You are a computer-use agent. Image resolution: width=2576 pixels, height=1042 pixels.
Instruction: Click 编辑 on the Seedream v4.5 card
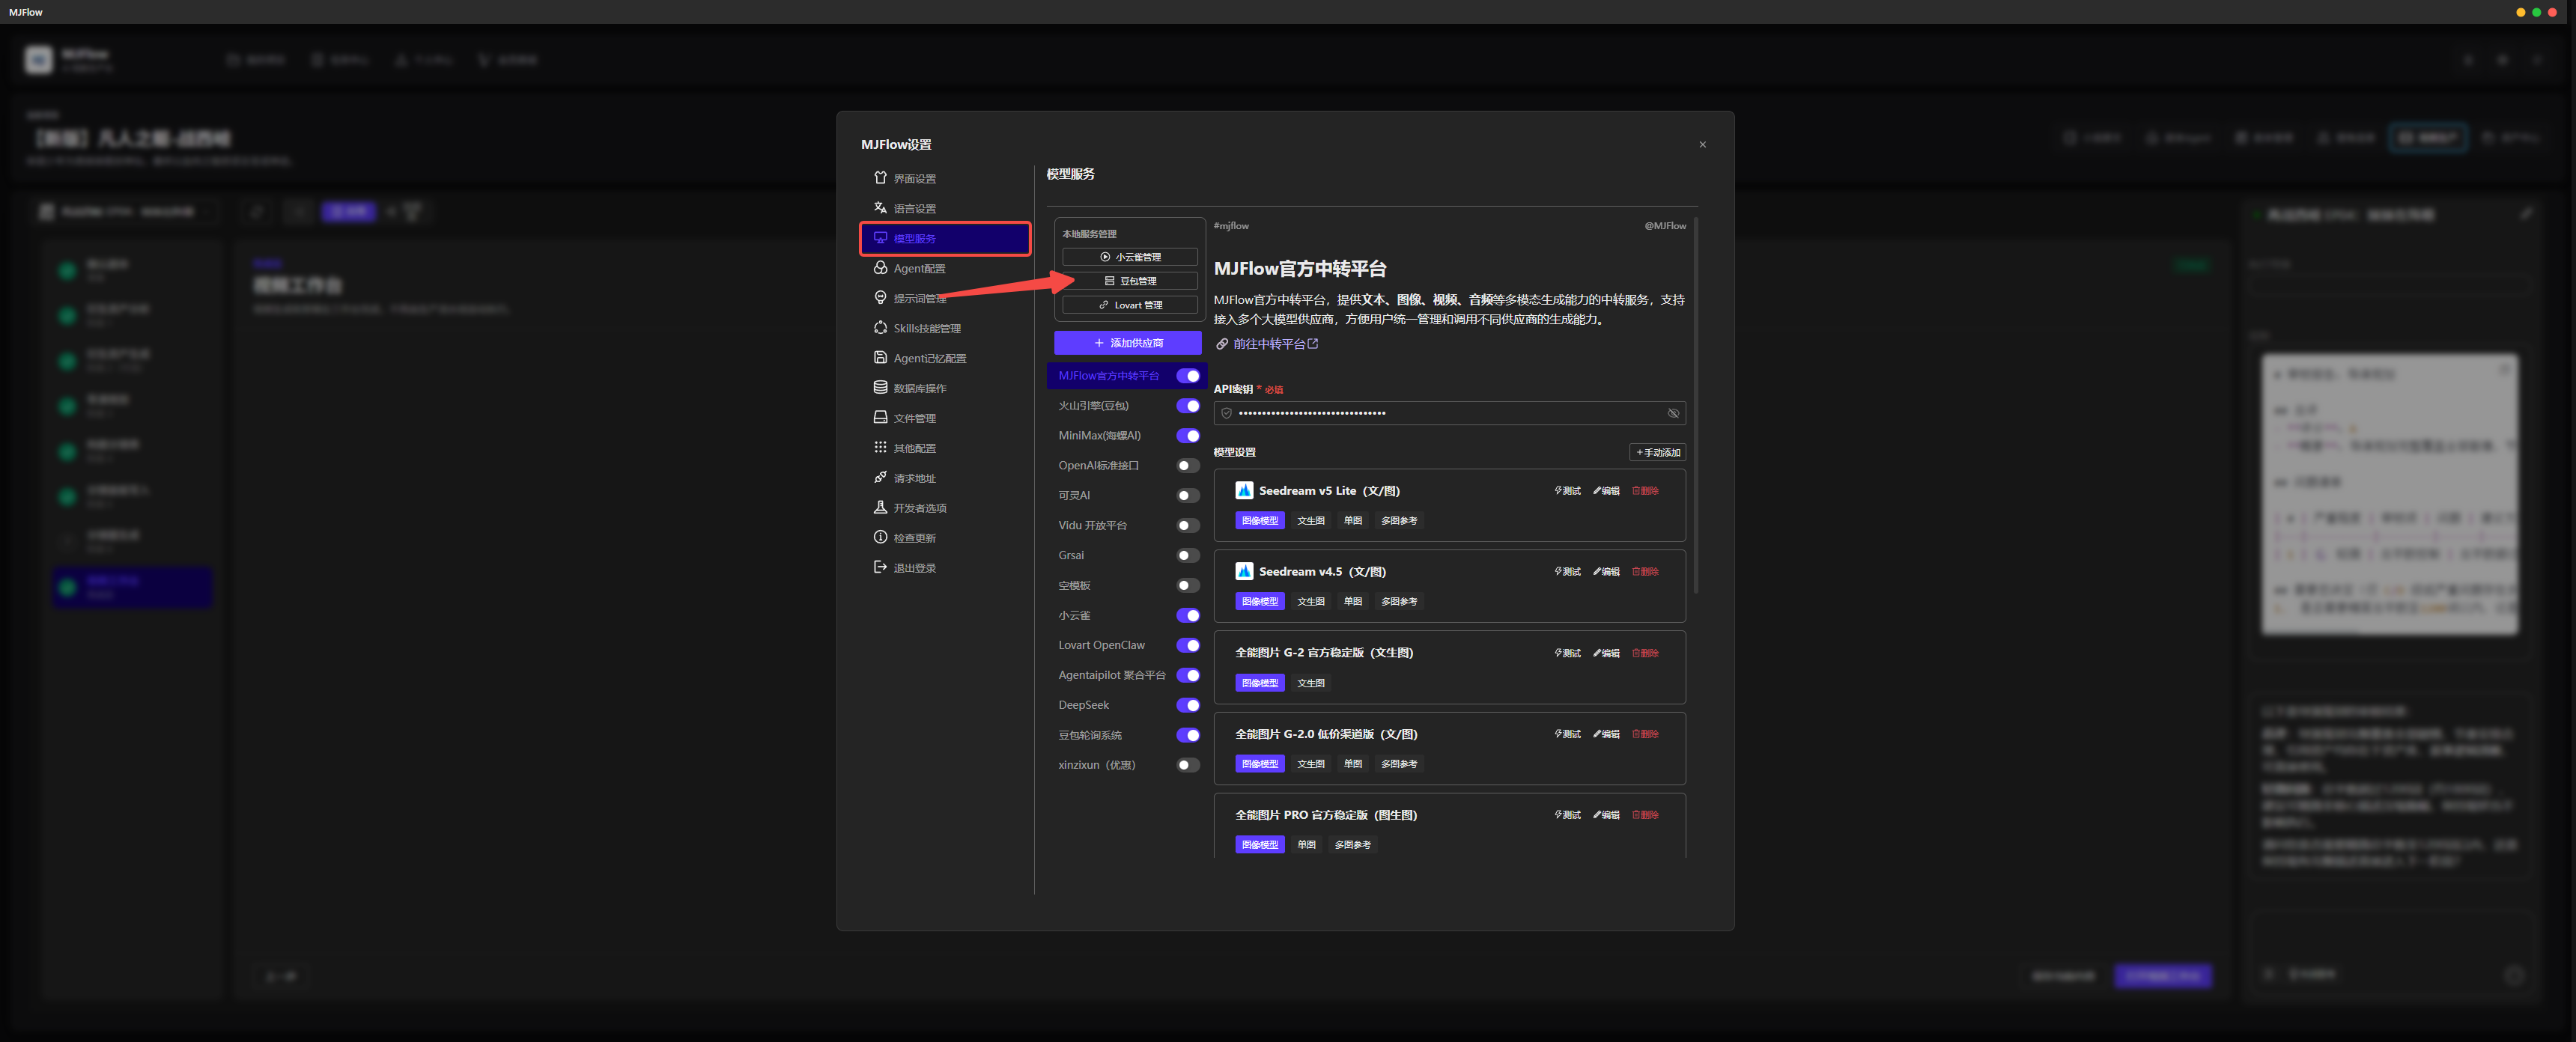1606,572
